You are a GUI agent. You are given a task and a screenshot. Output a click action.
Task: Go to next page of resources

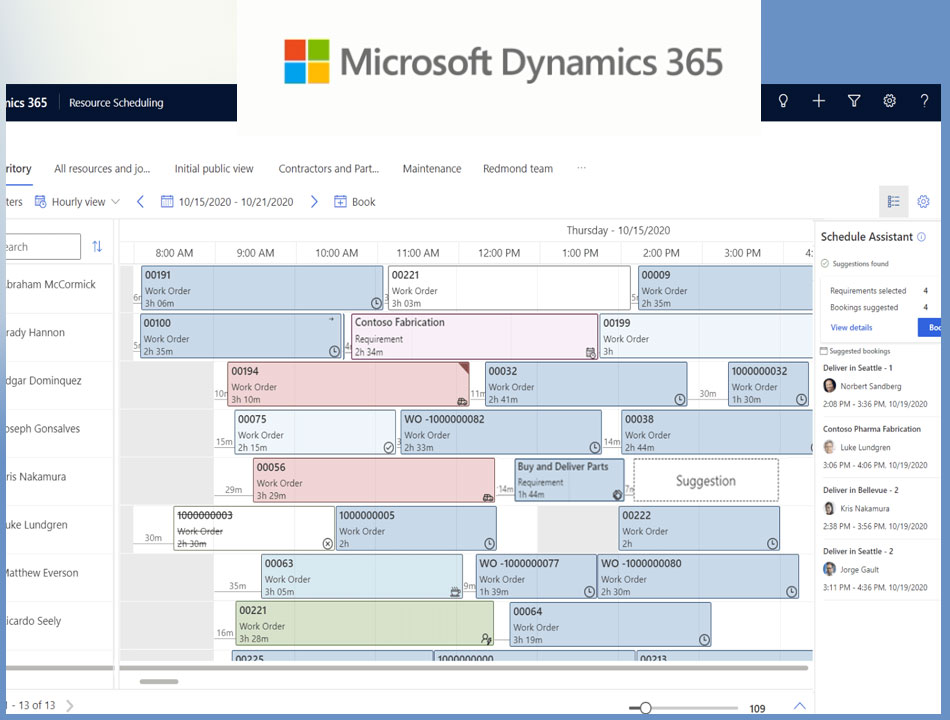[70, 705]
